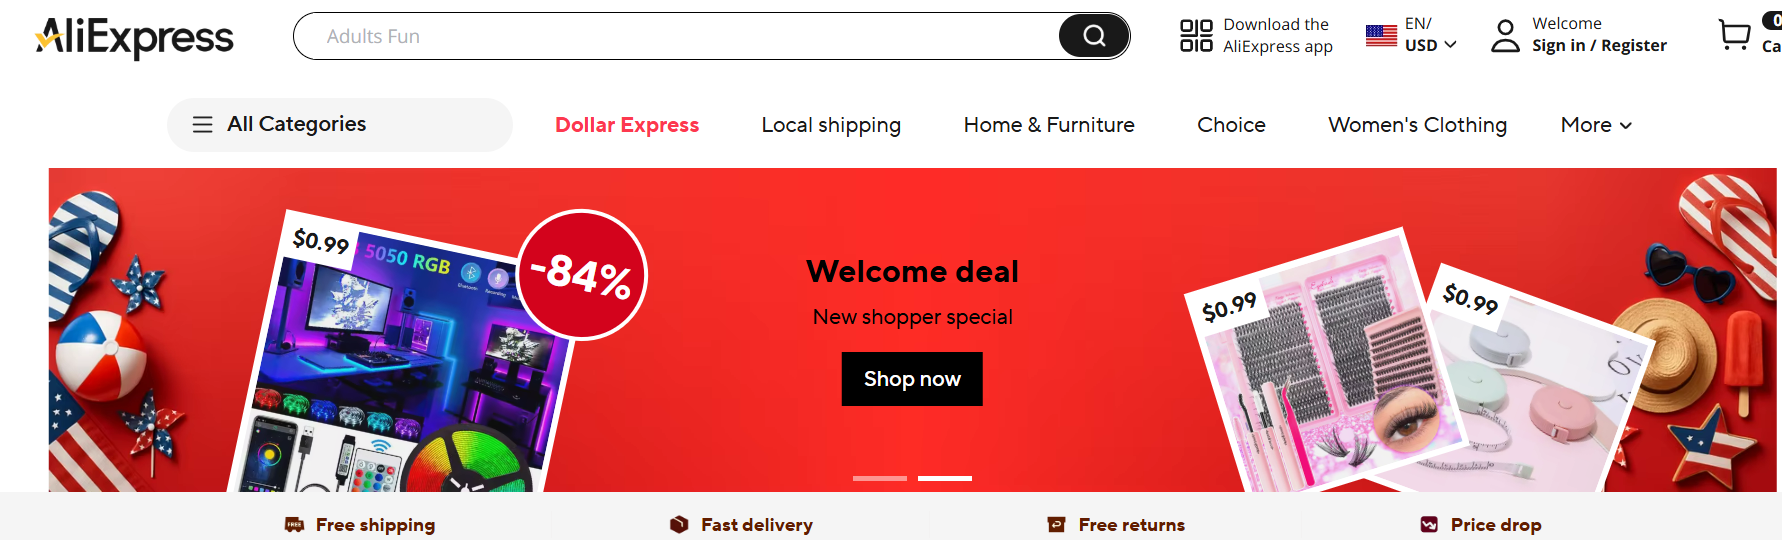Expand the EN/USD language currency dropdown

[x=1431, y=35]
